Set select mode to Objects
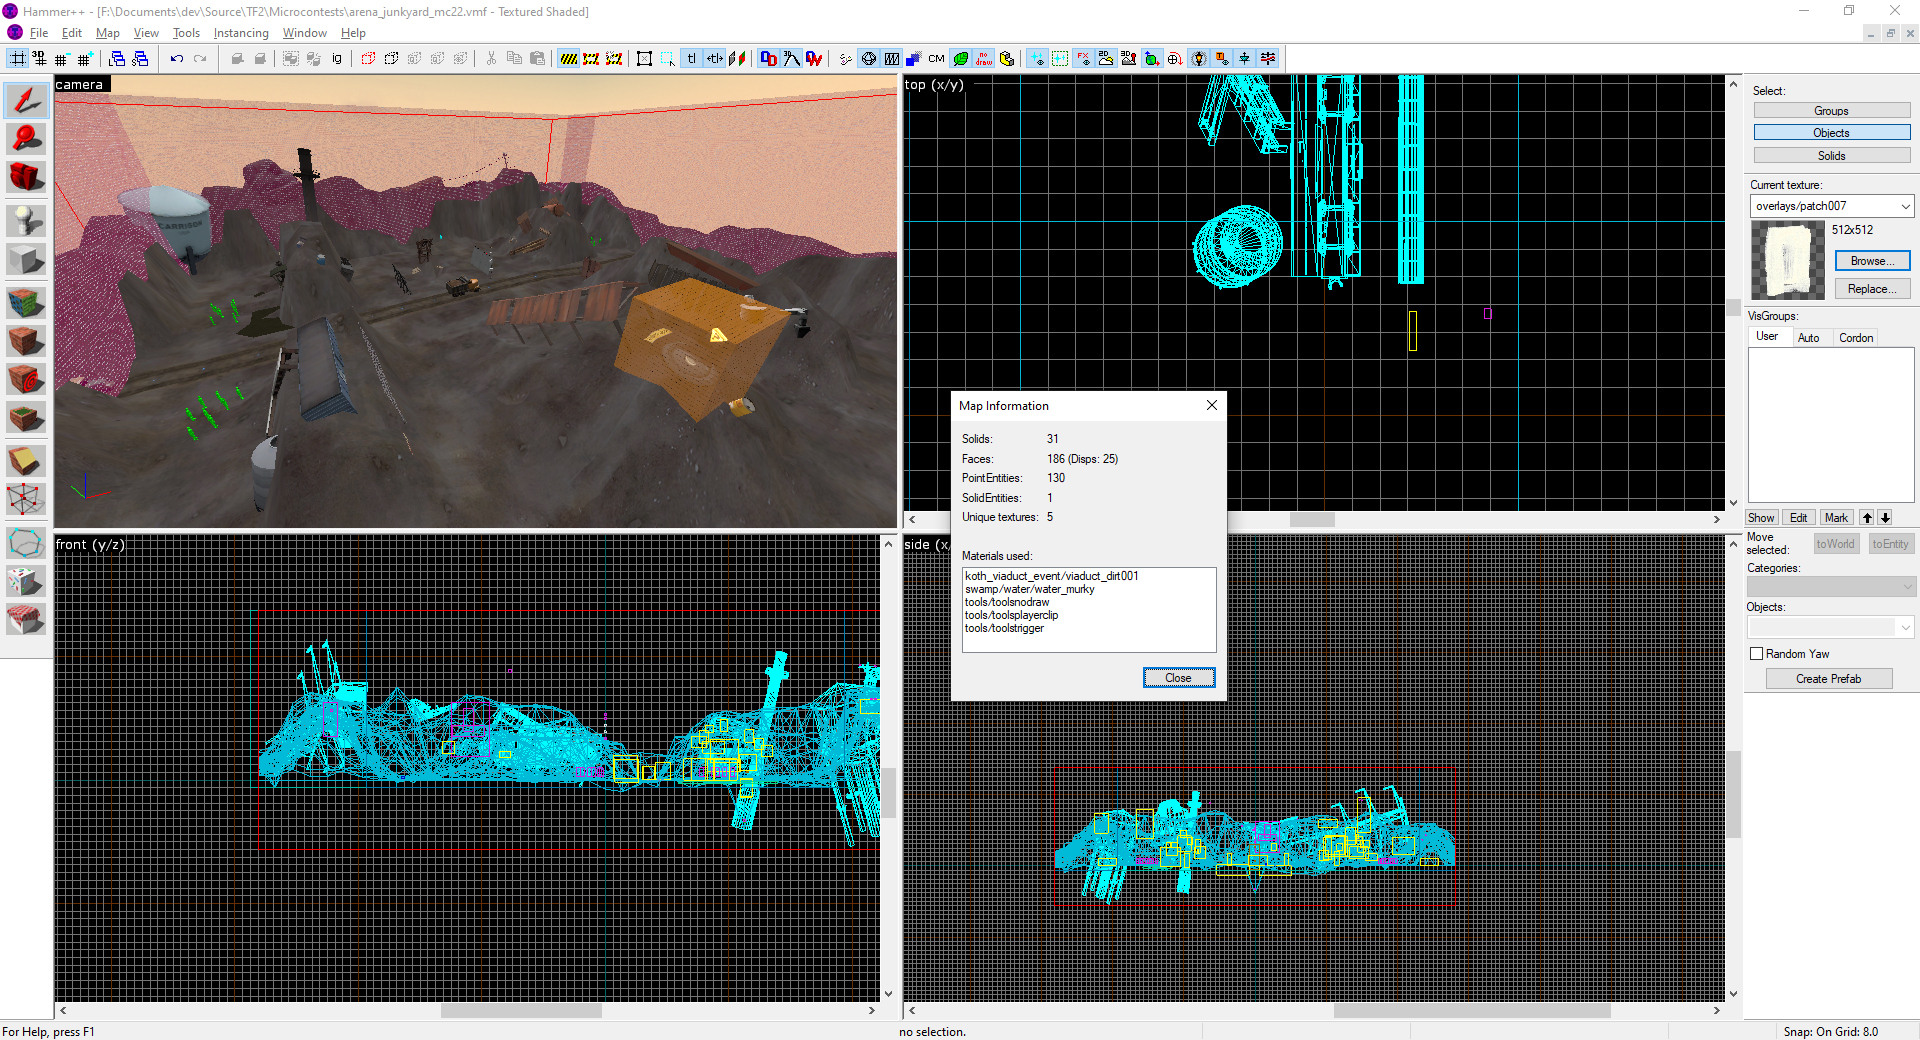The image size is (1920, 1040). pos(1831,133)
